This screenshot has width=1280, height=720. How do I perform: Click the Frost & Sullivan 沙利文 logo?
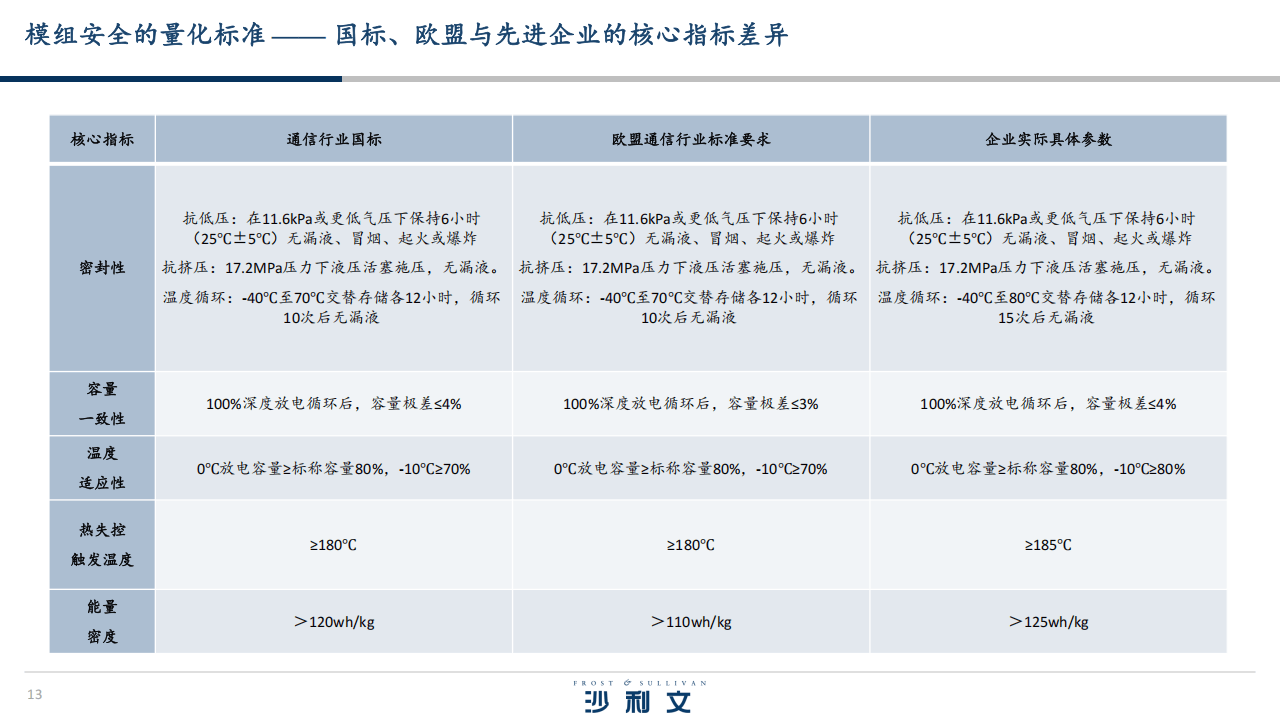coord(639,697)
